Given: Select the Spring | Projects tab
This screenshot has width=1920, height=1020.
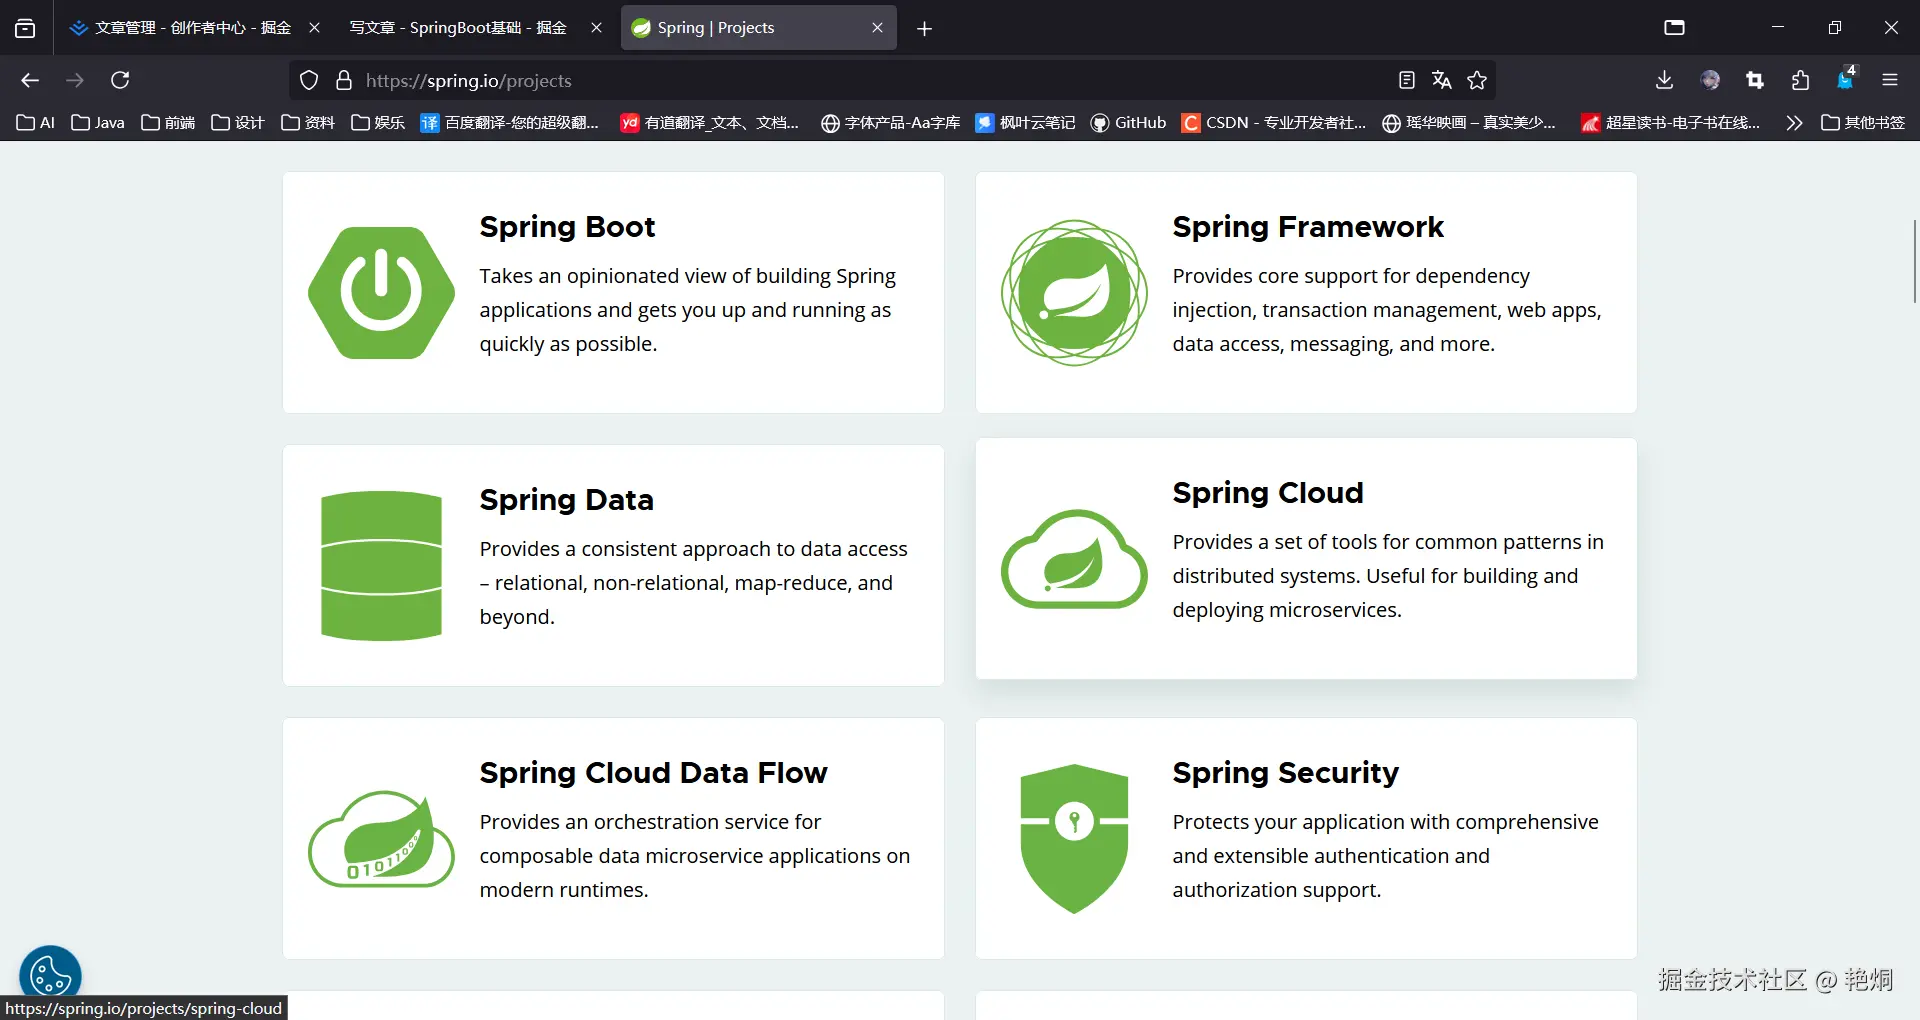Looking at the screenshot, I should pos(758,28).
